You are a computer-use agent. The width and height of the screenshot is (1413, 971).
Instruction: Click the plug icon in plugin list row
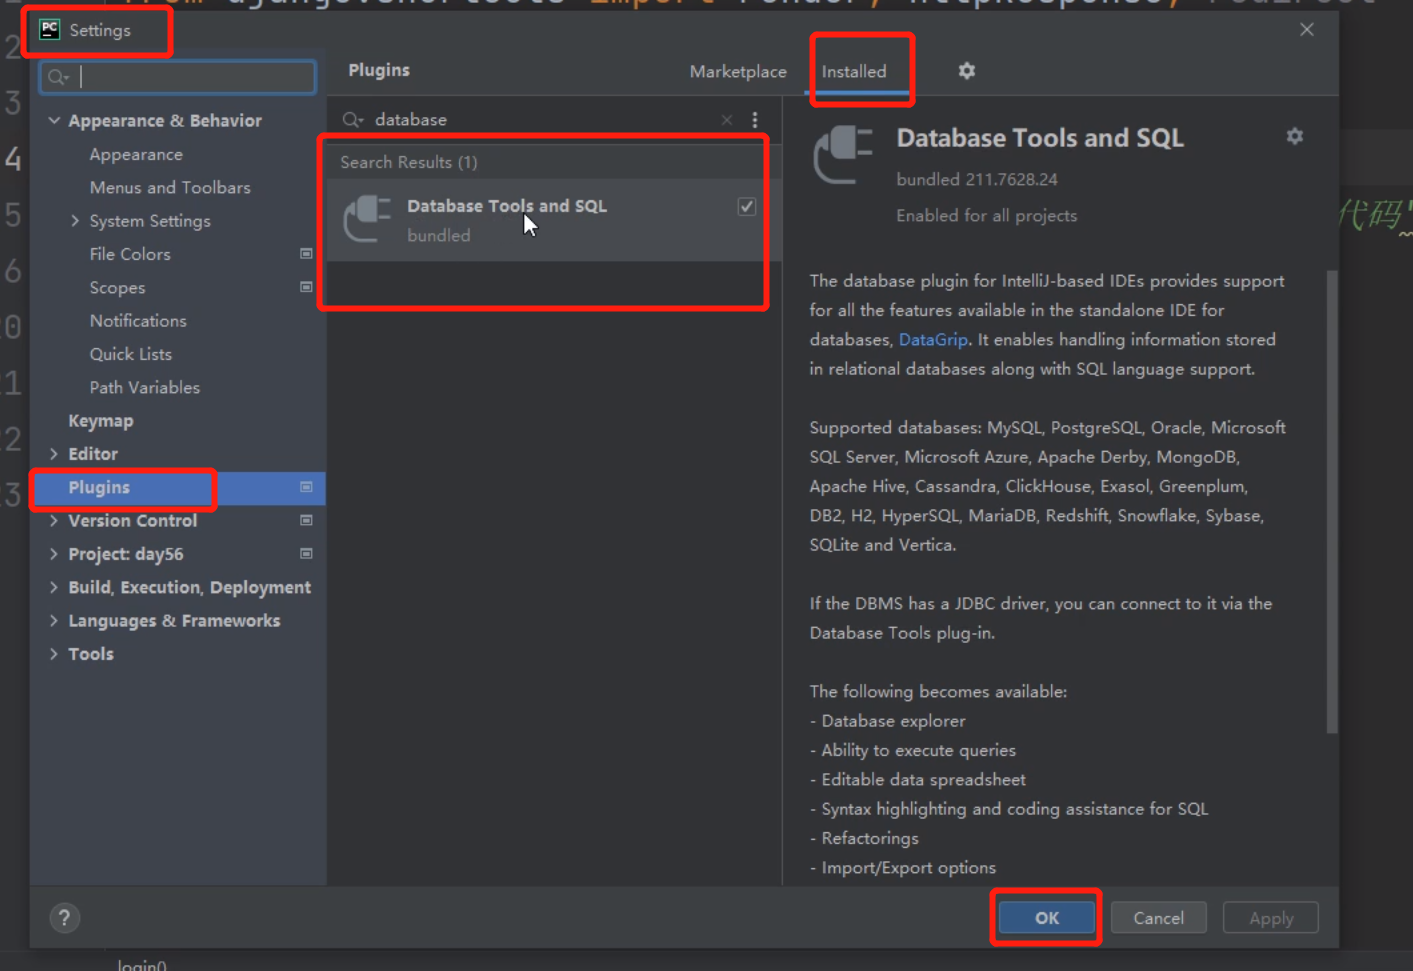pyautogui.click(x=367, y=219)
